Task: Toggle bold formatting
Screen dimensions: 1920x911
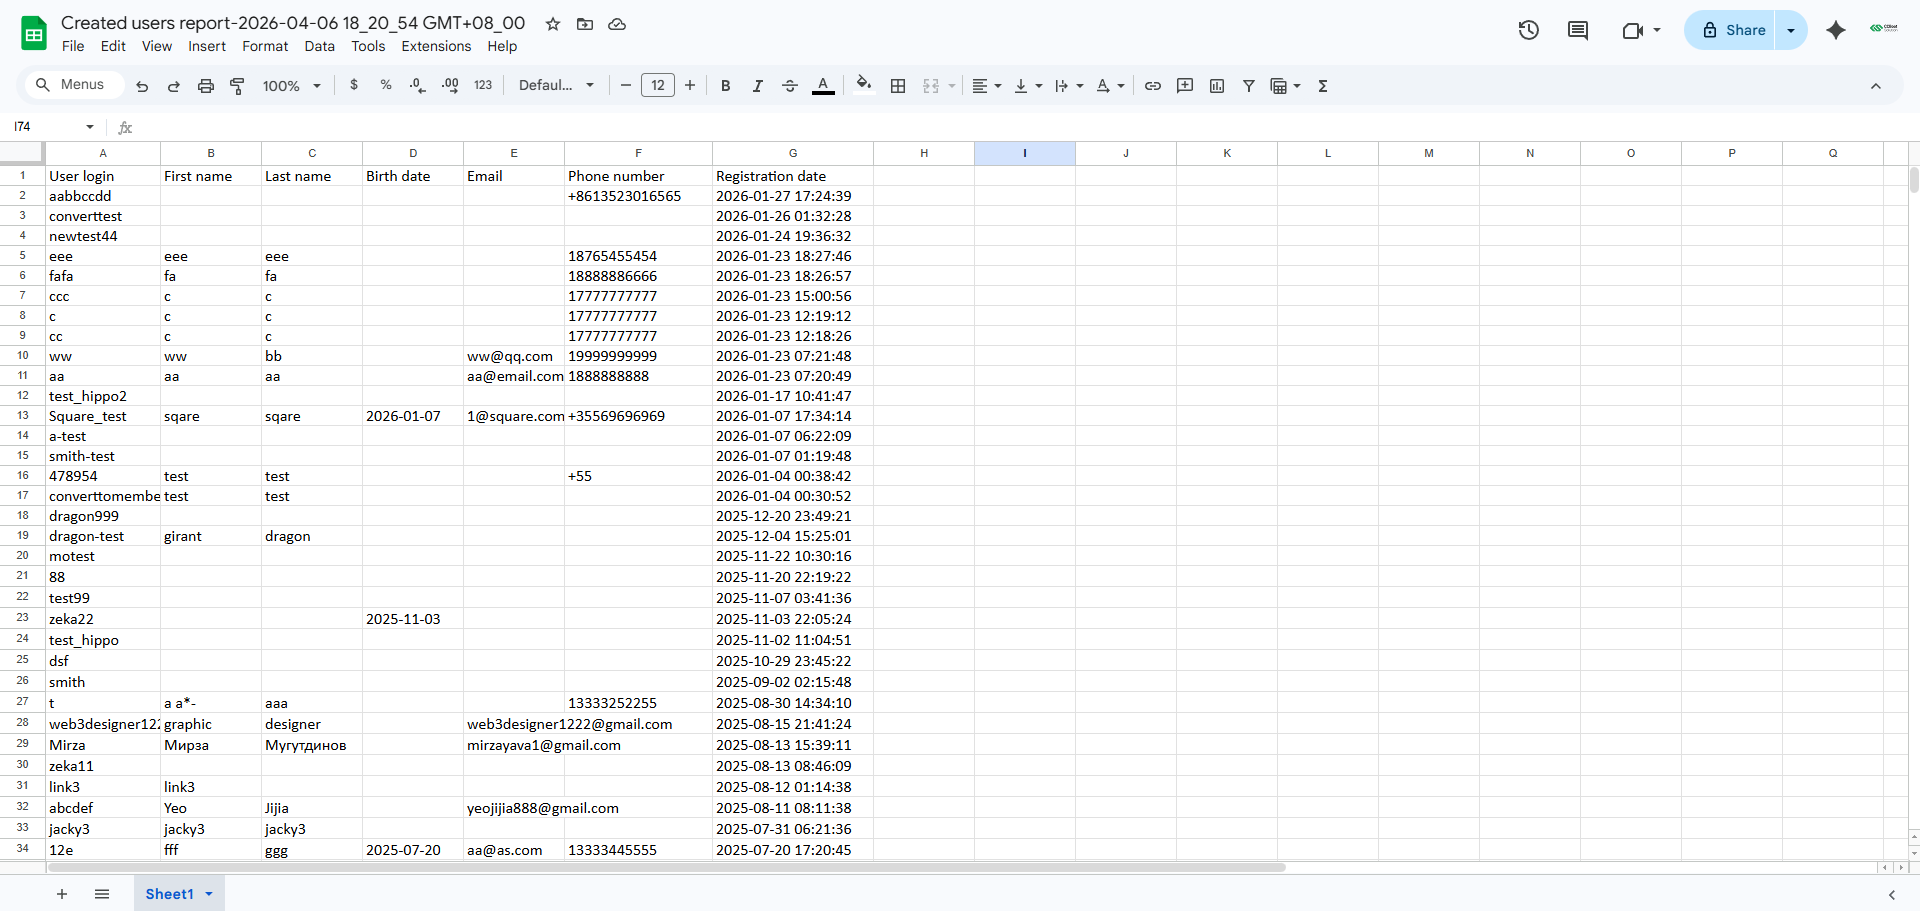Action: point(725,86)
